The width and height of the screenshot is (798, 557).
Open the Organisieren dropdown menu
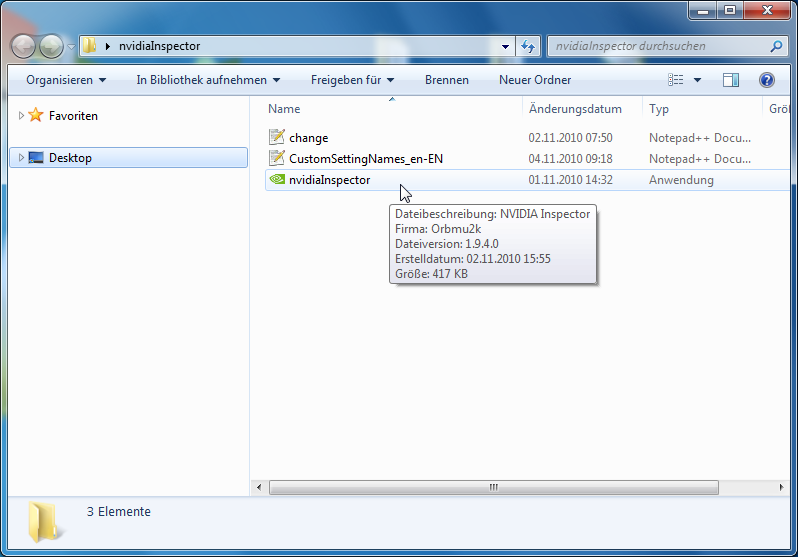[x=66, y=80]
